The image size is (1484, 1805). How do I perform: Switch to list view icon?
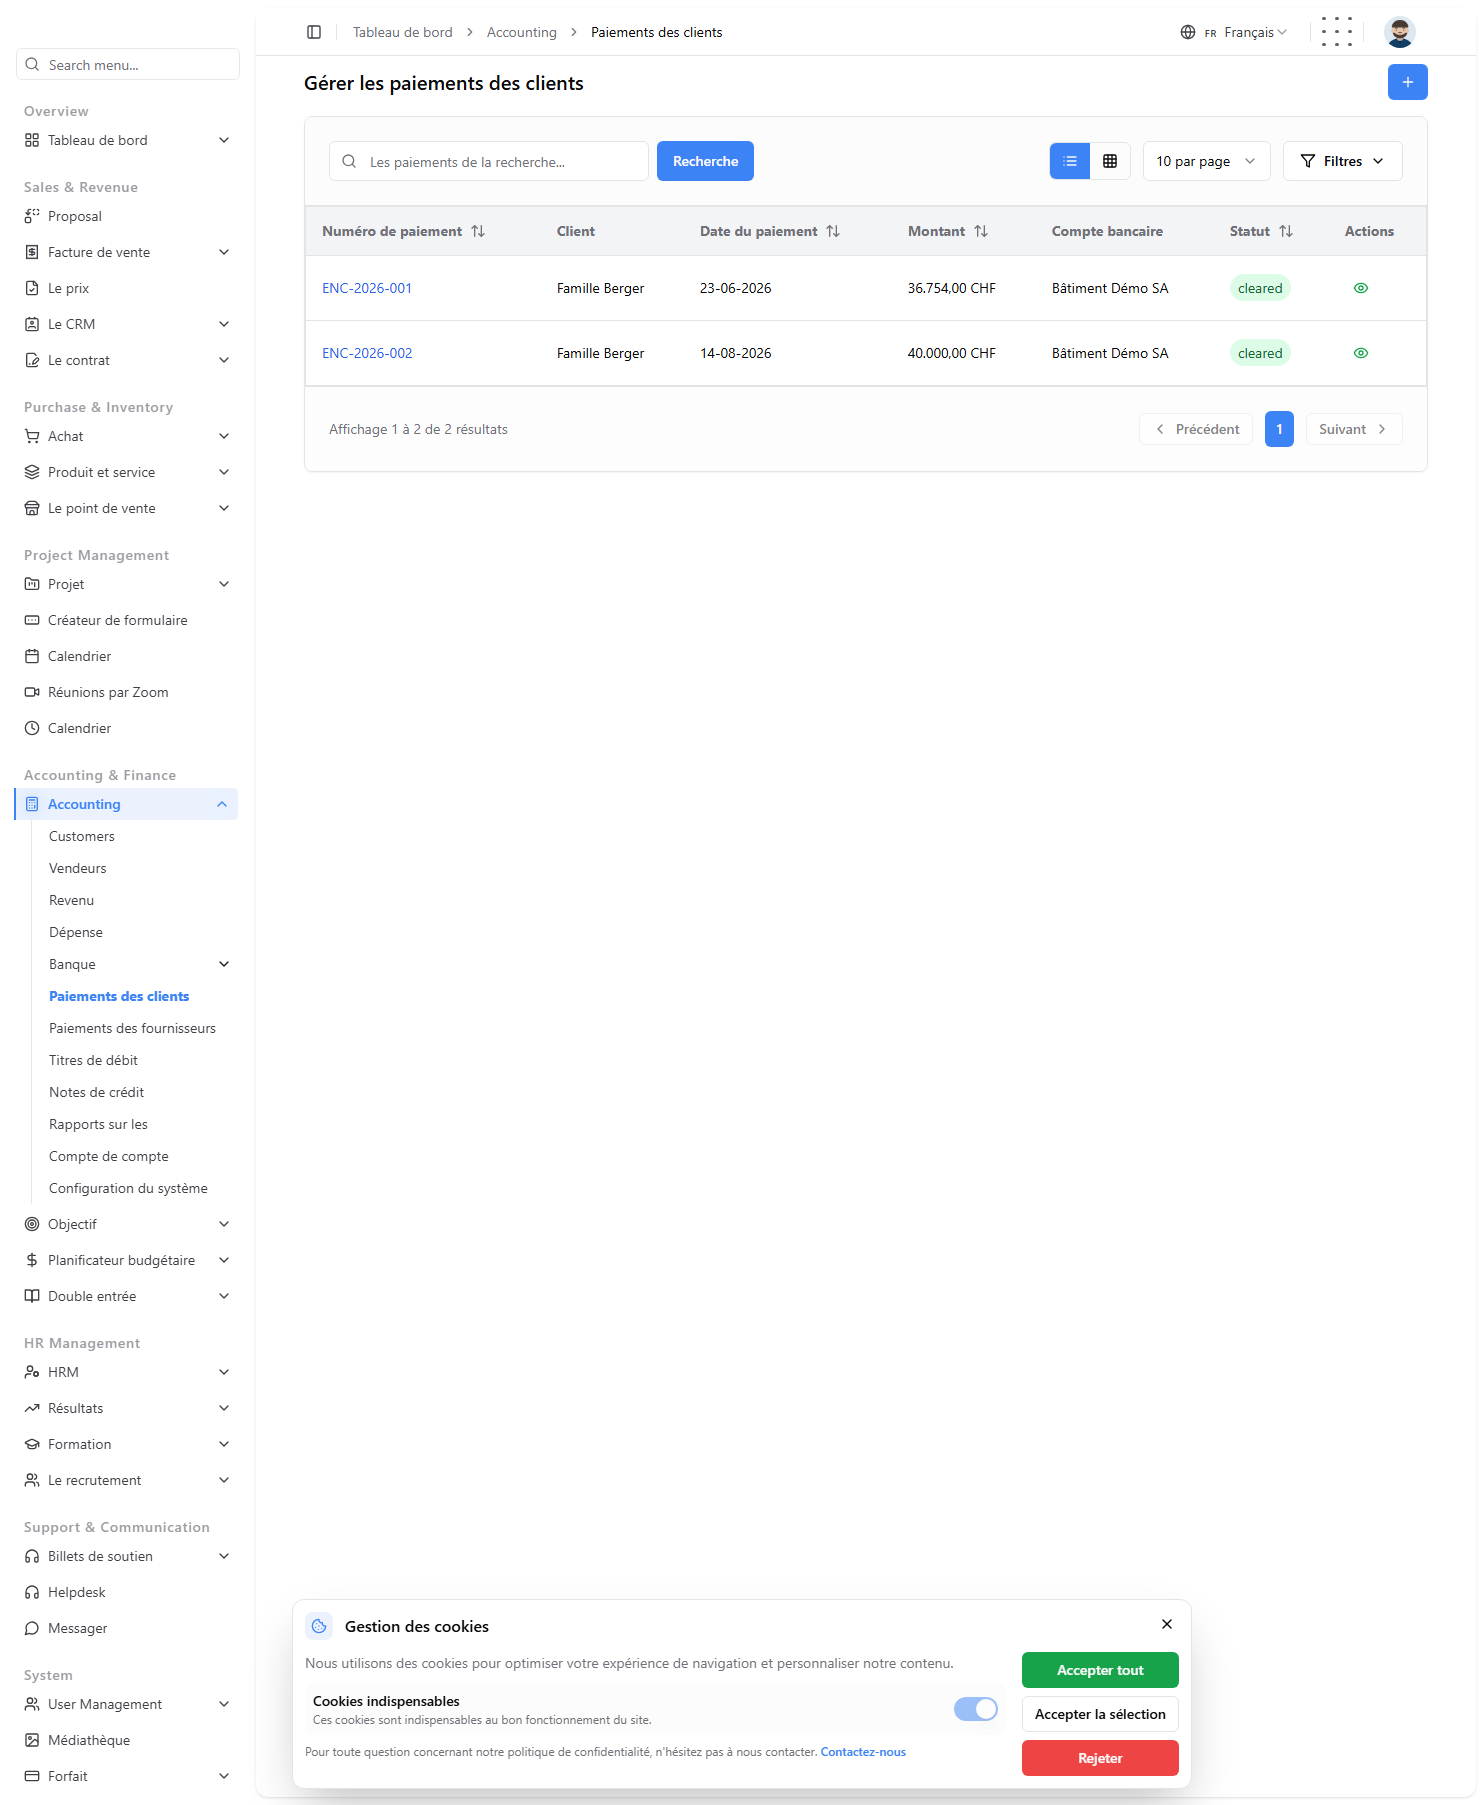[x=1070, y=161]
